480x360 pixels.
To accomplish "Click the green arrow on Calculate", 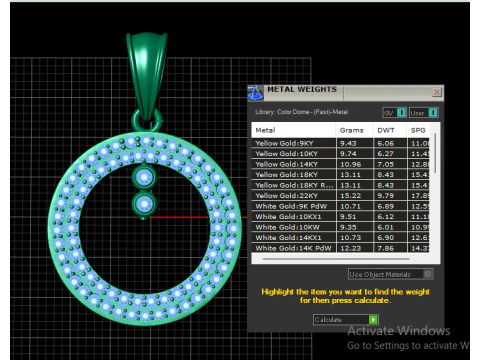I will coord(373,320).
